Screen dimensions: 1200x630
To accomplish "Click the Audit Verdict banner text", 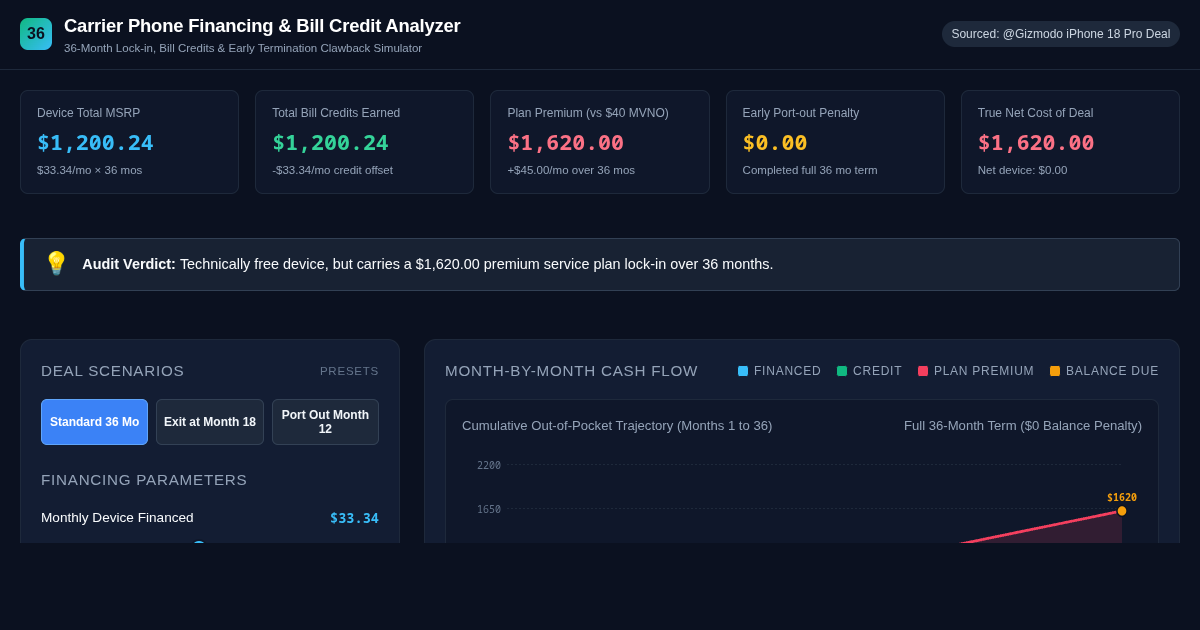I will (428, 264).
